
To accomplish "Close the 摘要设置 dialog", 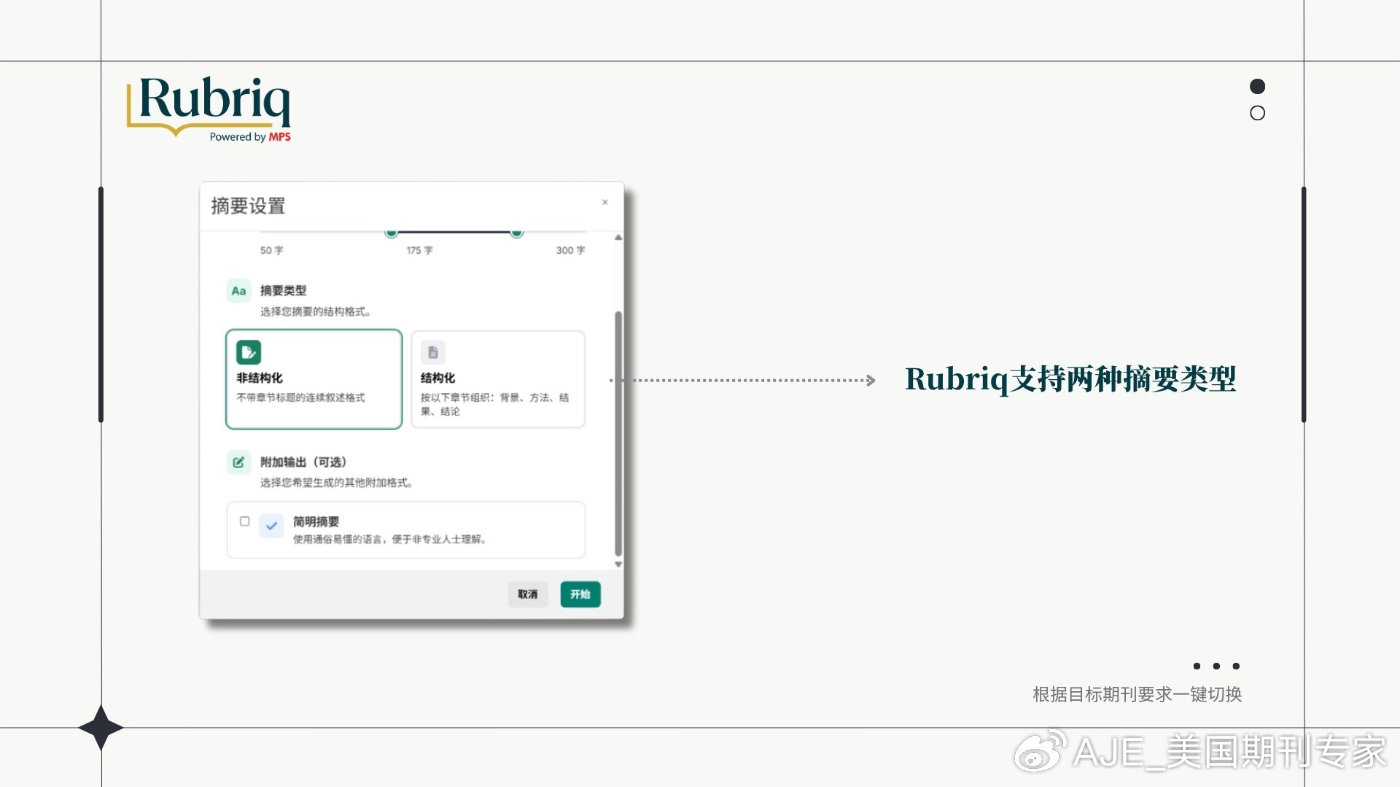I will pyautogui.click(x=604, y=202).
